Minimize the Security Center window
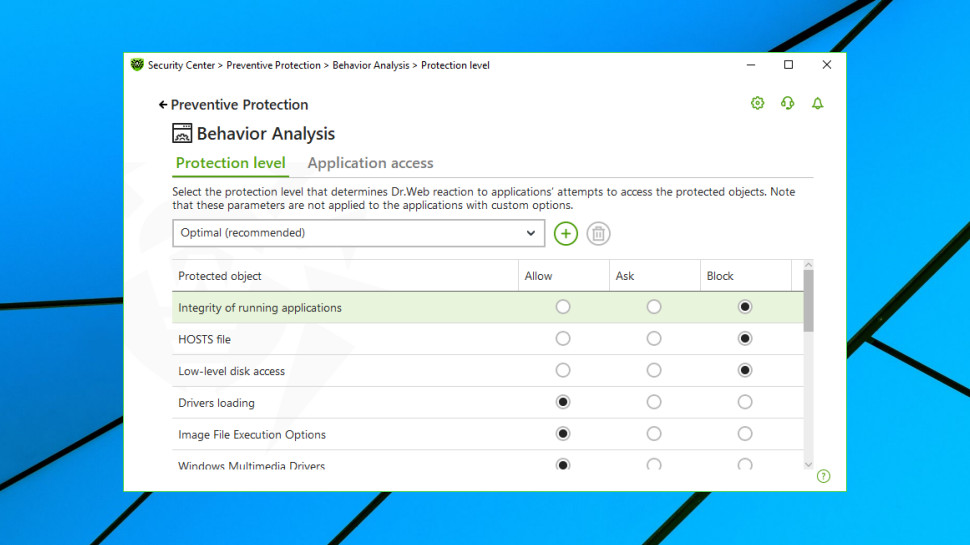Screen dimensions: 970x545 [x=750, y=65]
